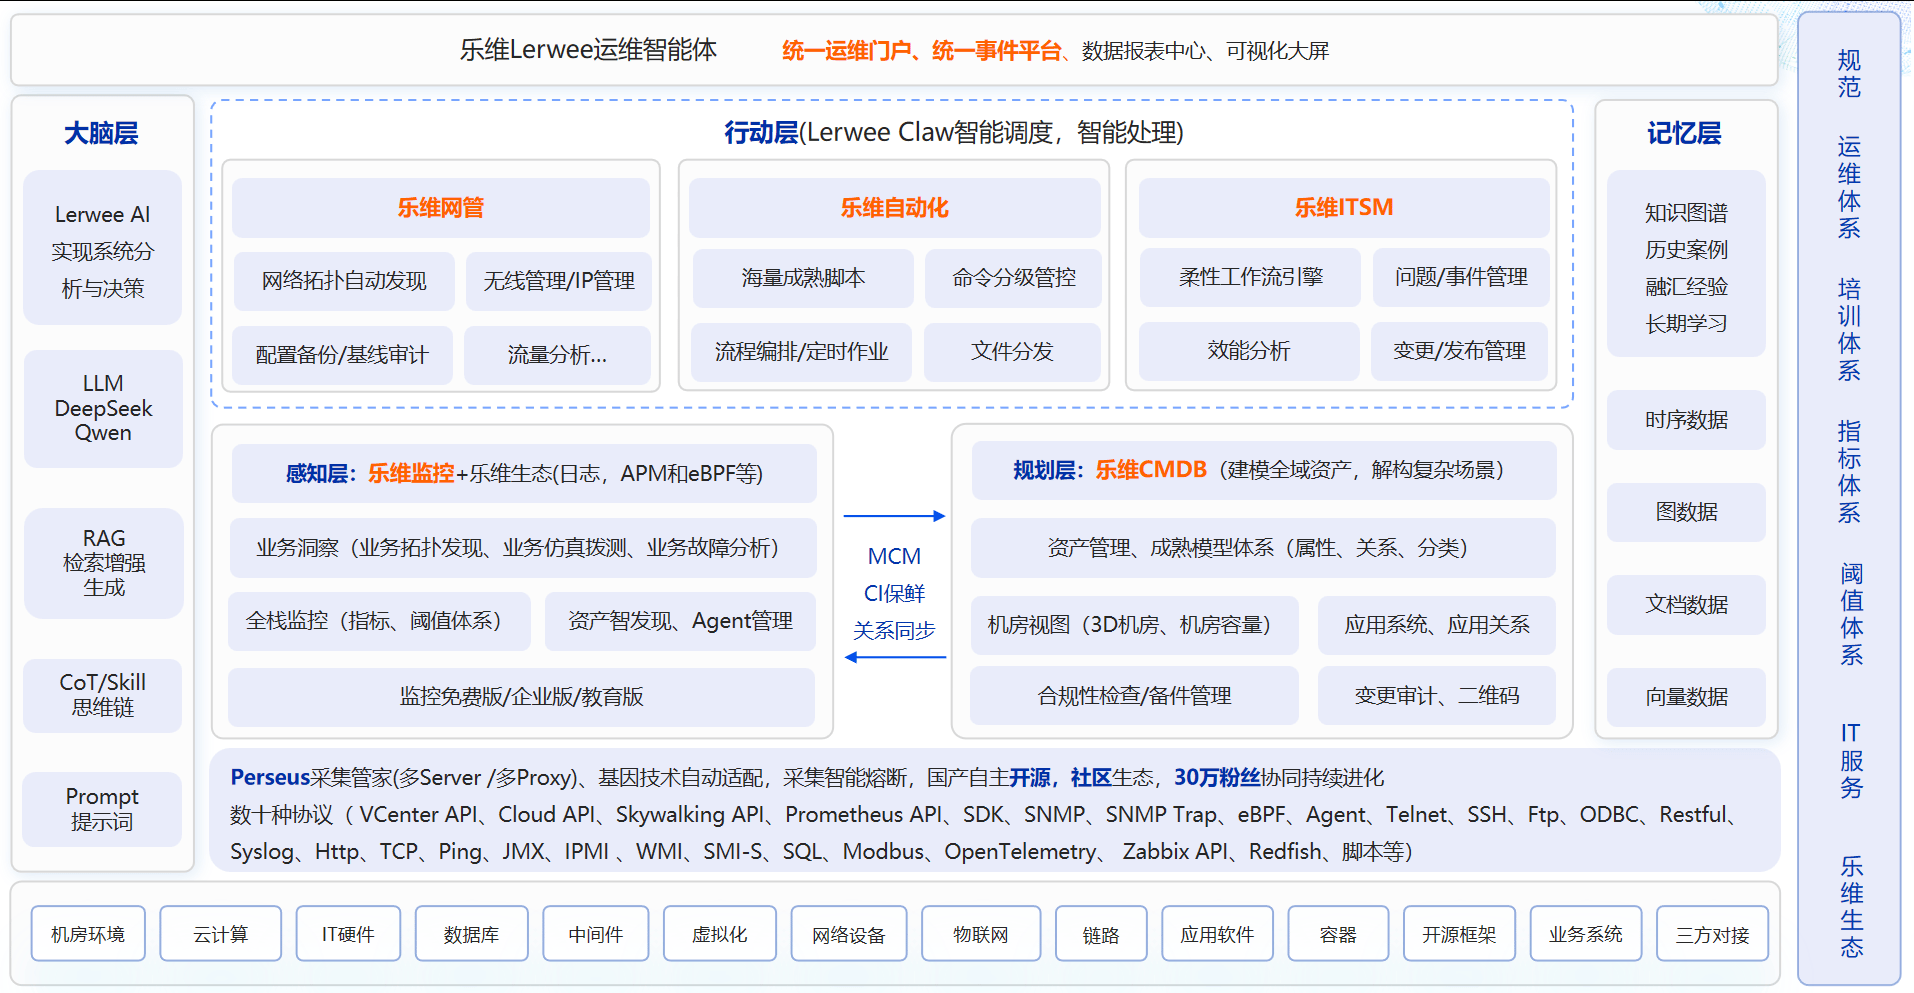Click the 乐维ITSM header box
Image resolution: width=1914 pixels, height=993 pixels.
1343,207
